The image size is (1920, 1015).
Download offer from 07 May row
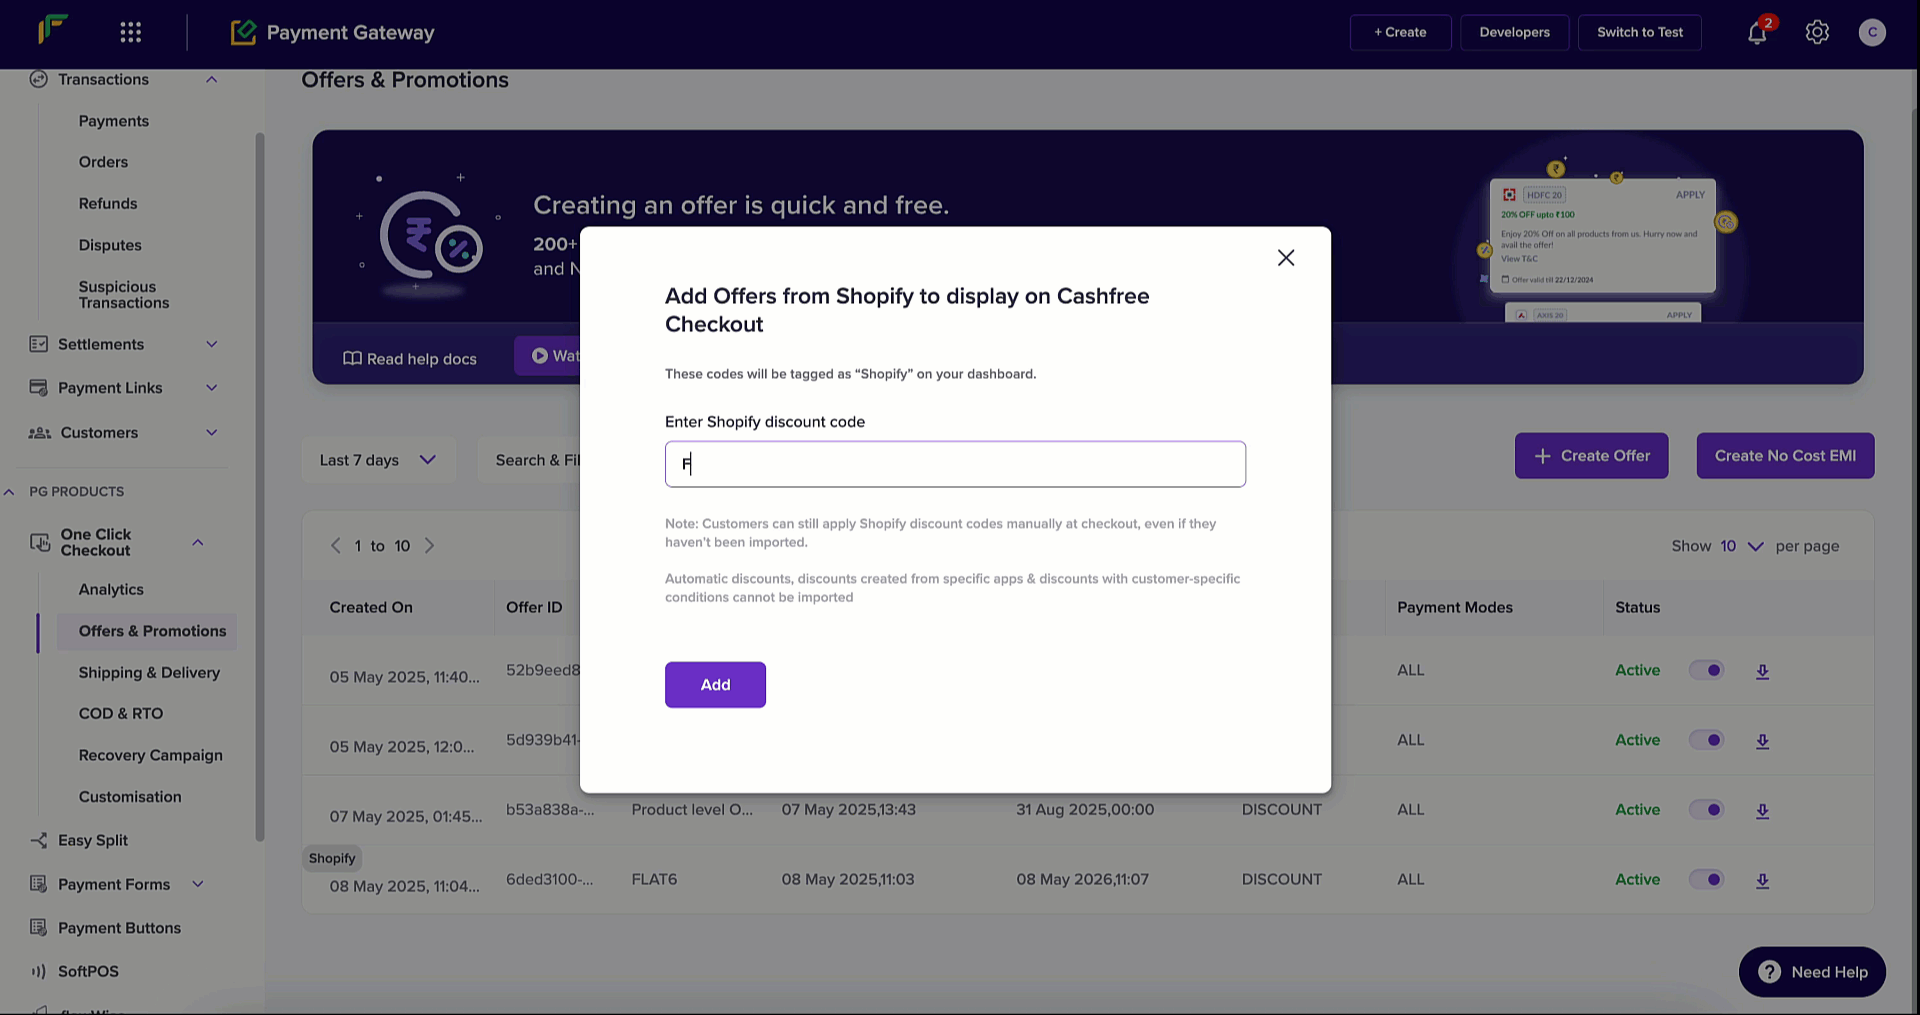click(1763, 811)
